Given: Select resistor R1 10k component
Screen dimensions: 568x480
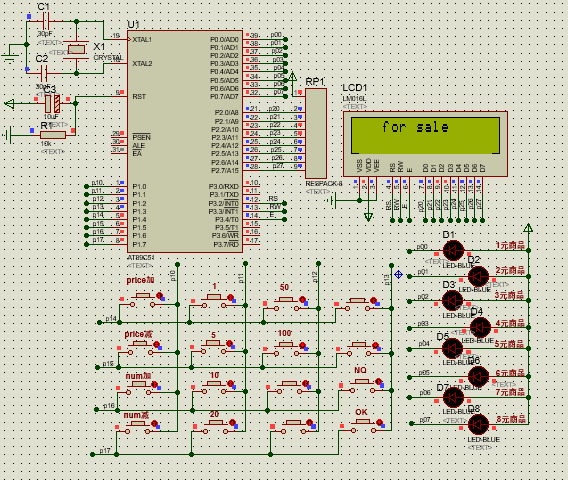Looking at the screenshot, I should coord(53,135).
